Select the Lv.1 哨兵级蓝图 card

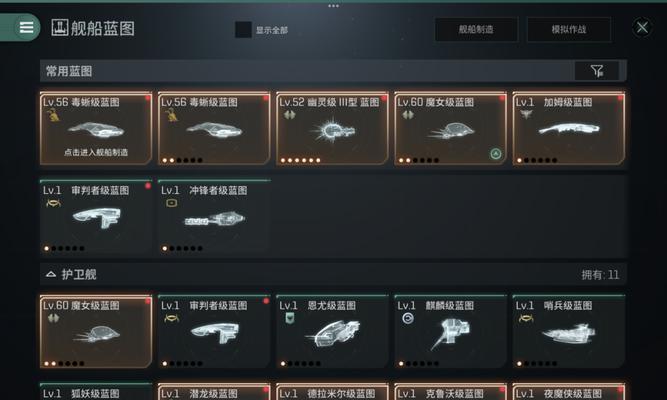click(569, 331)
